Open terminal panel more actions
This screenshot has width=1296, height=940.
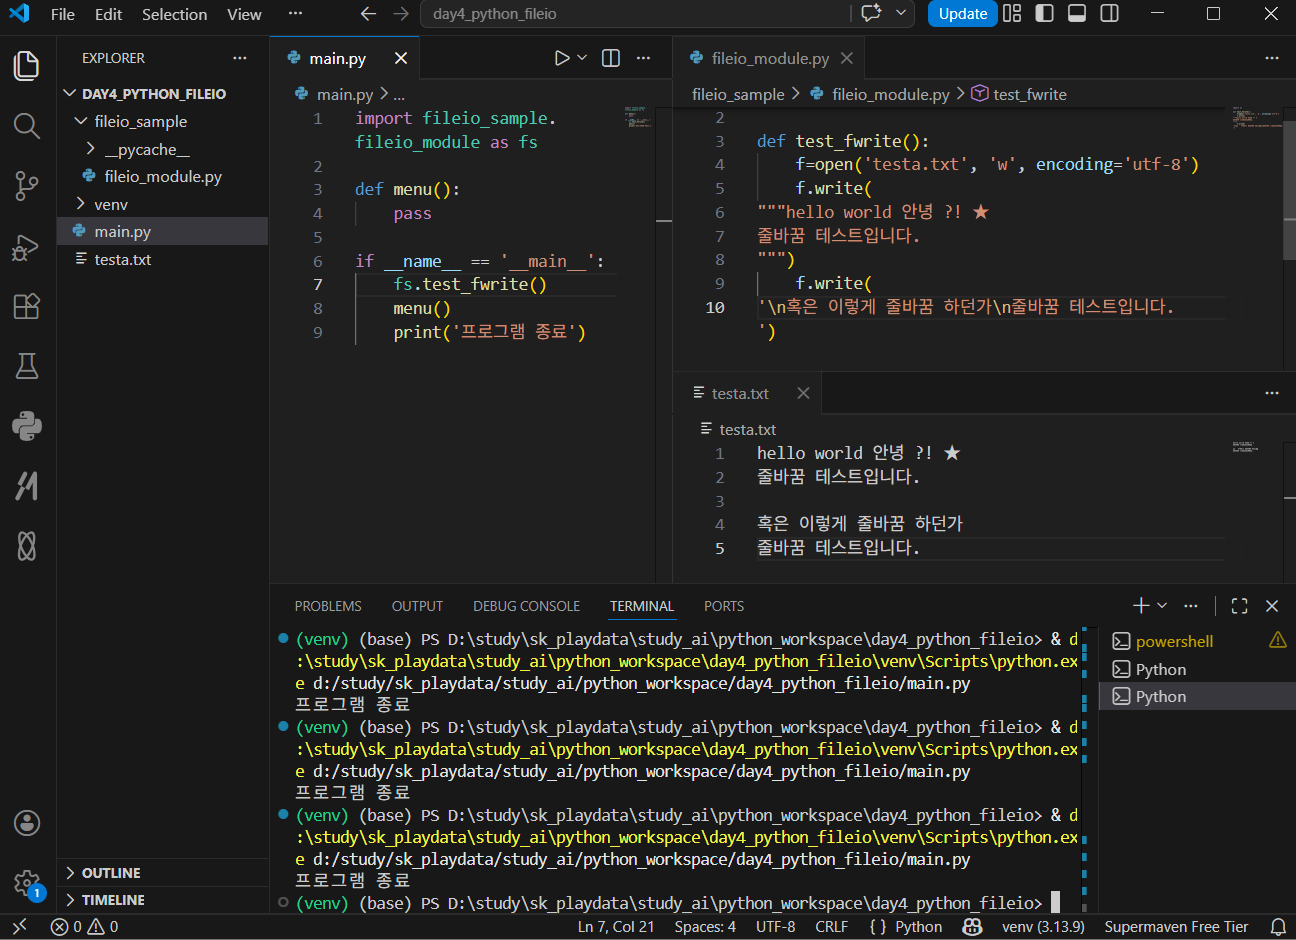pyautogui.click(x=1190, y=606)
